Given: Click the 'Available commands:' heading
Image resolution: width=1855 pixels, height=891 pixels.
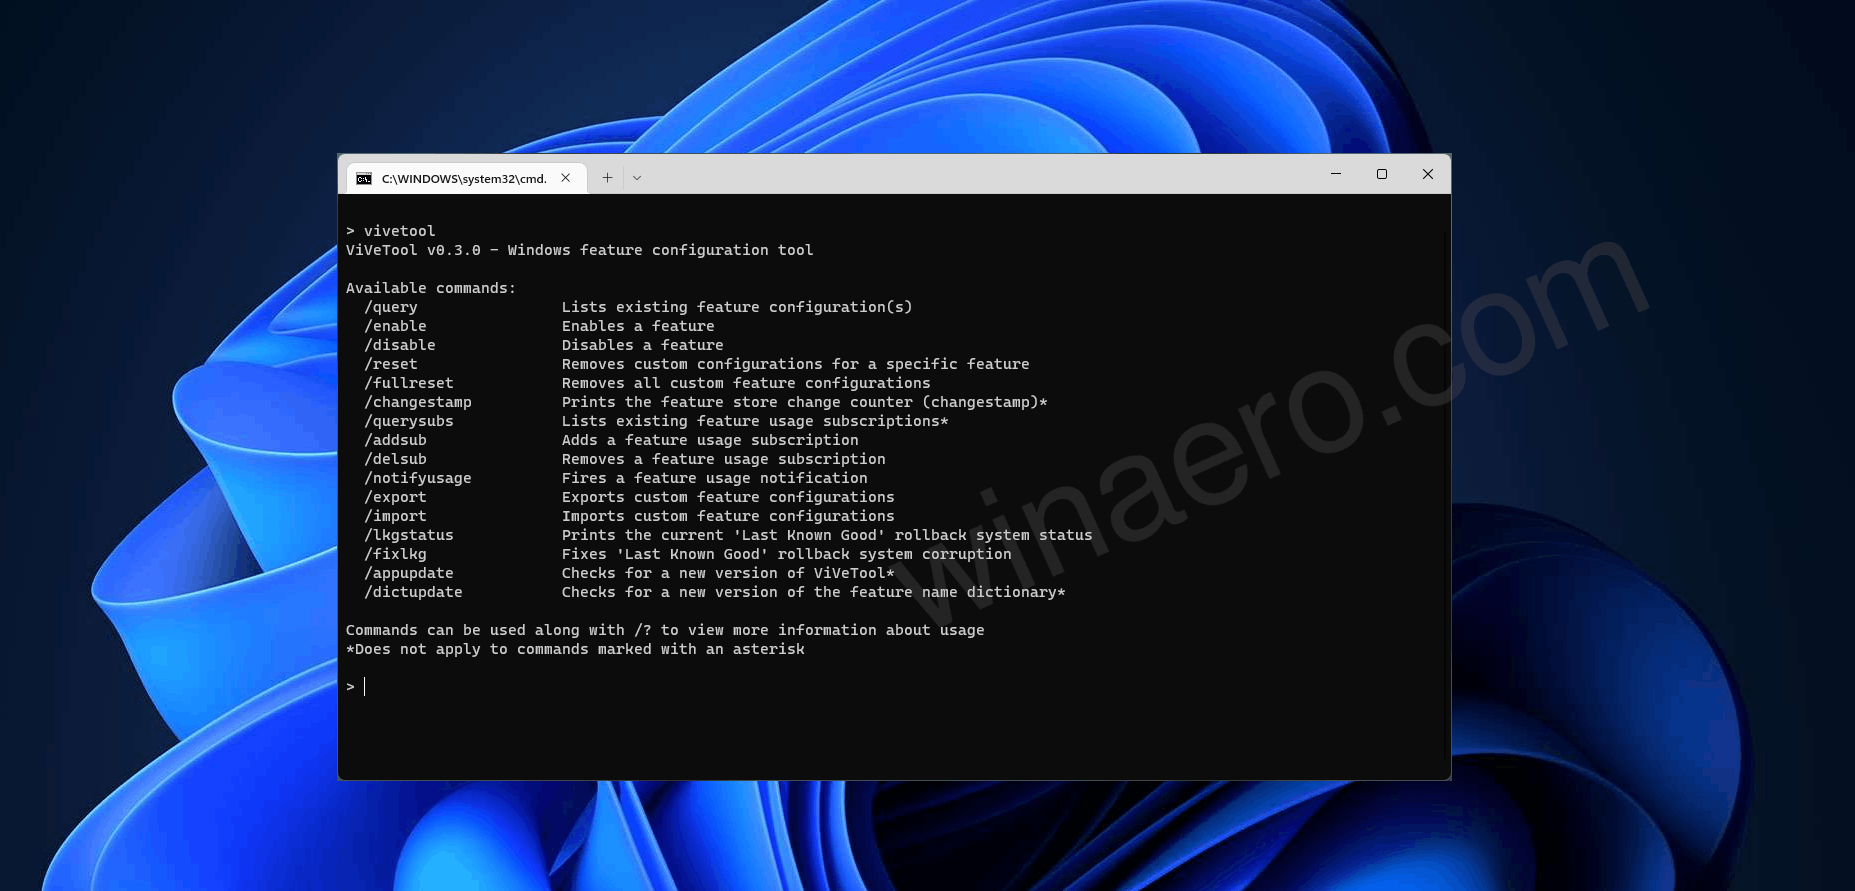Looking at the screenshot, I should point(431,288).
